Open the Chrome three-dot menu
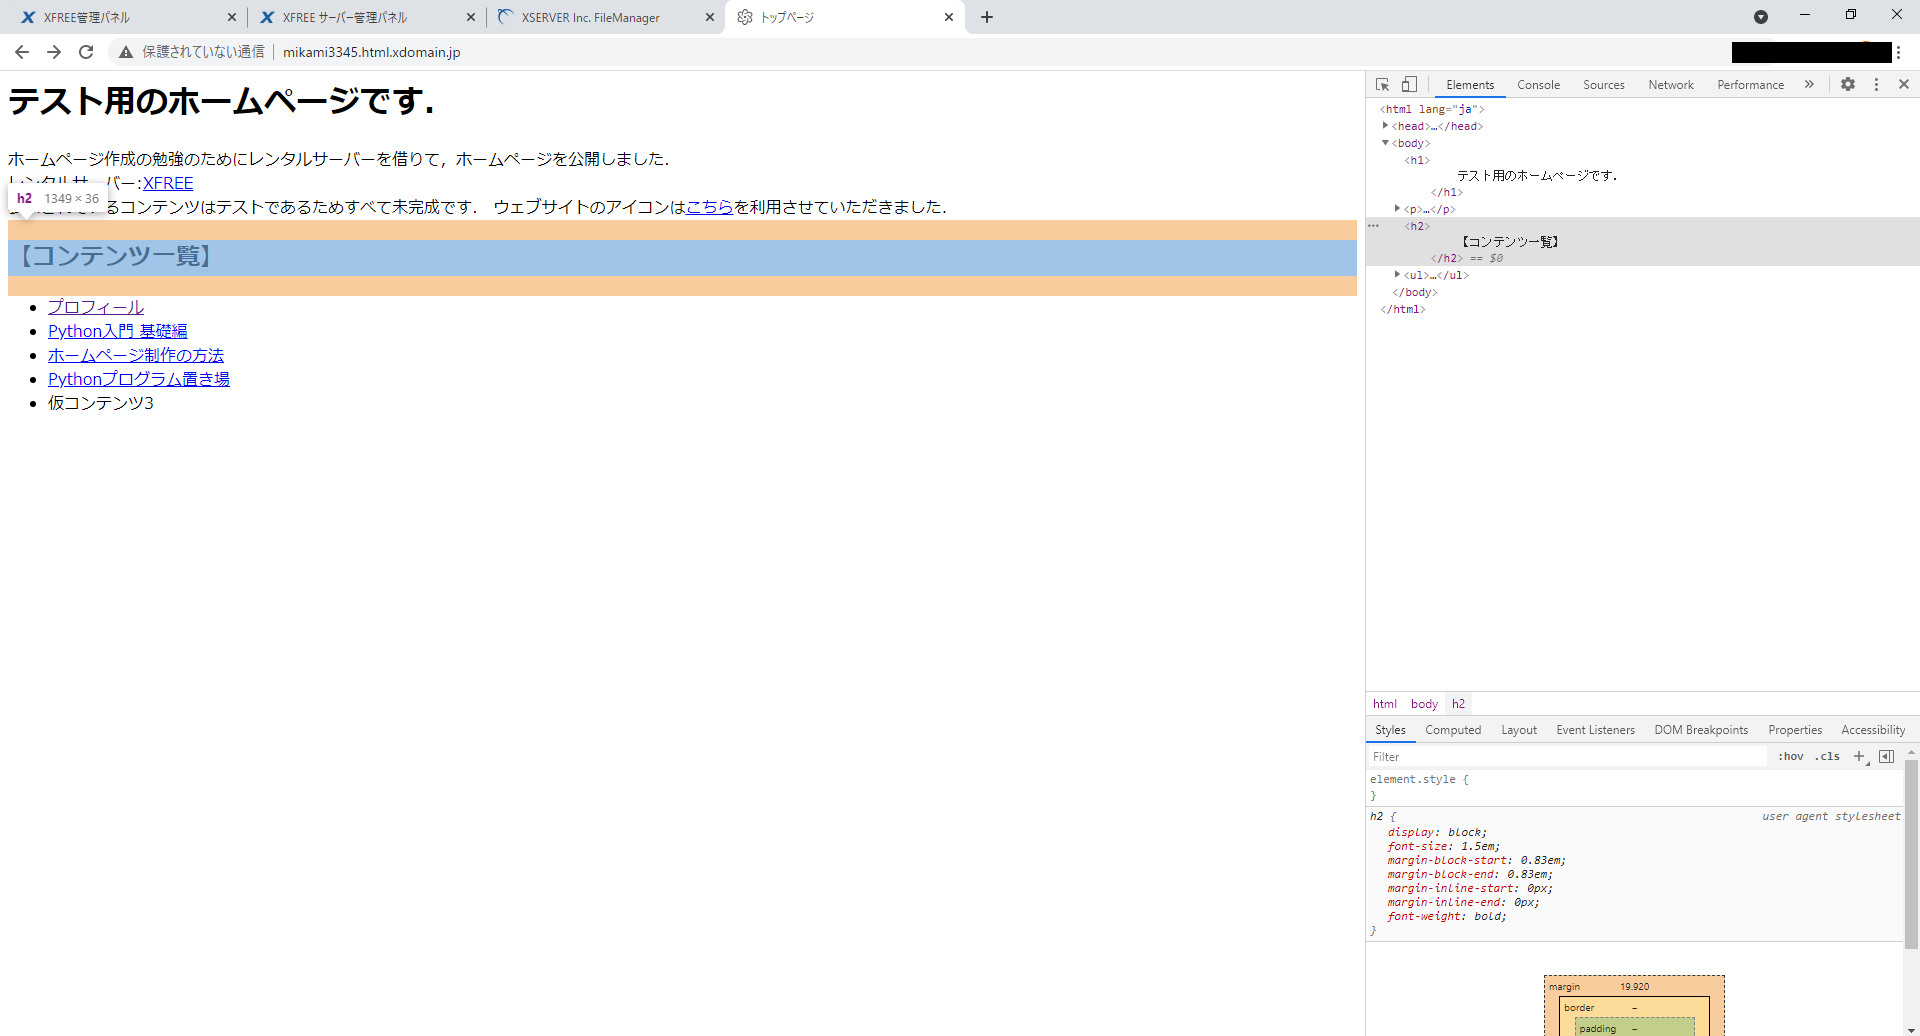1920x1036 pixels. pos(1899,52)
